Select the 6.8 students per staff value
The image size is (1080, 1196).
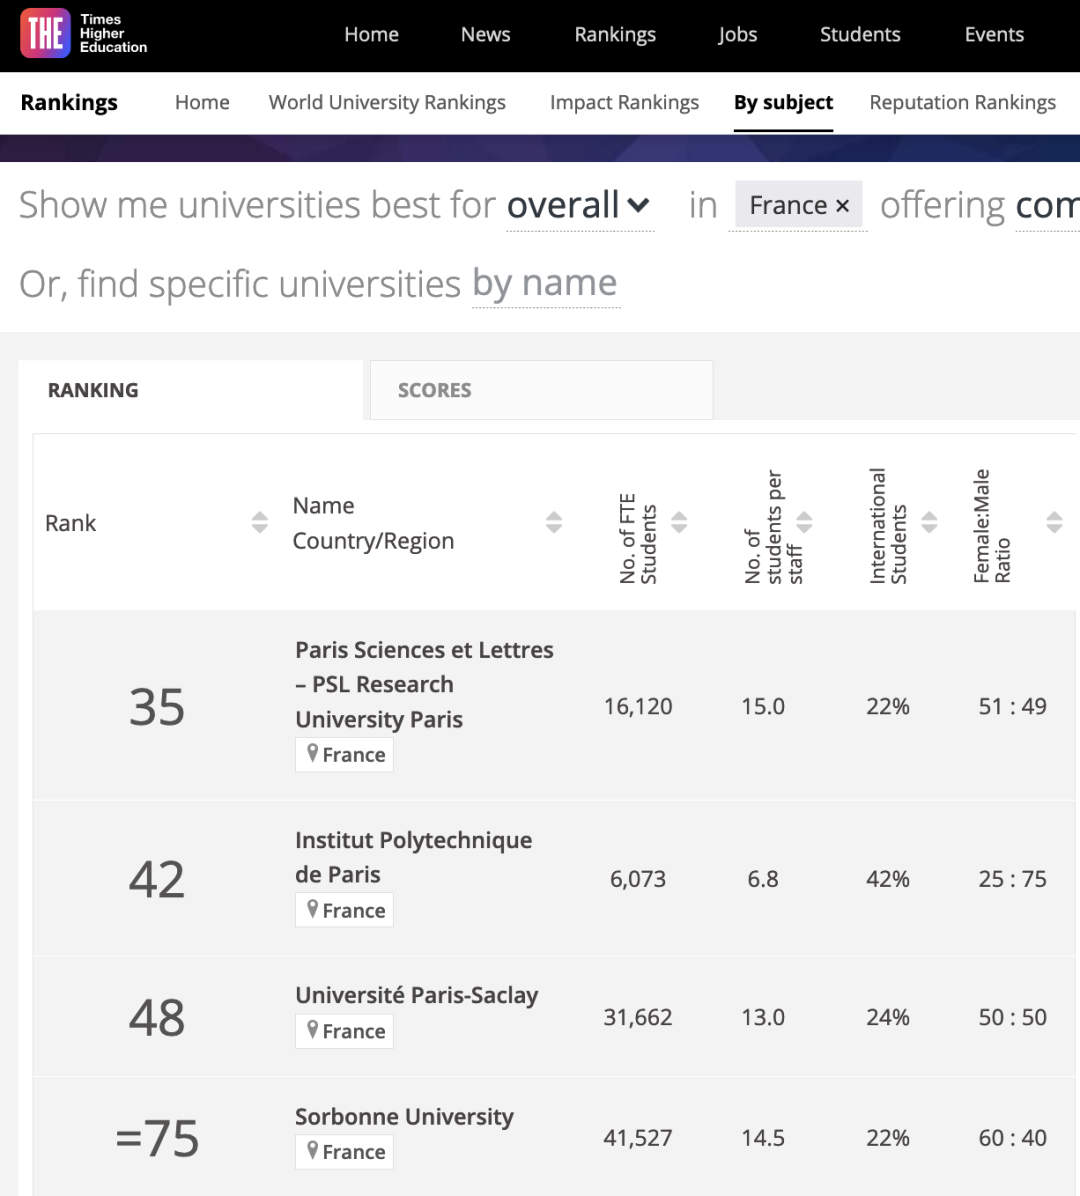[763, 879]
